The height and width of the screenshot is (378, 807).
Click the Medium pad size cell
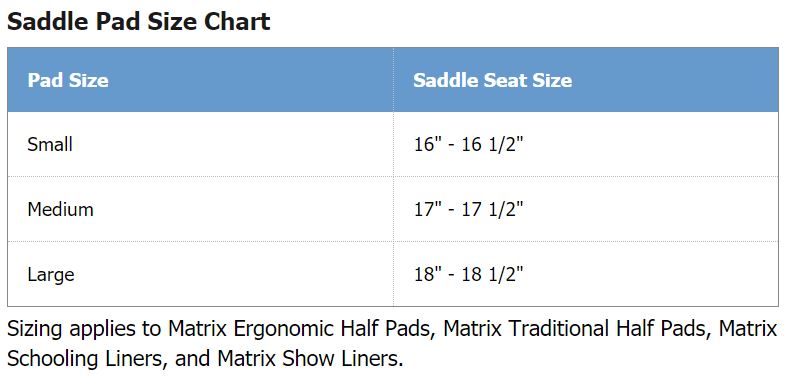pyautogui.click(x=200, y=209)
